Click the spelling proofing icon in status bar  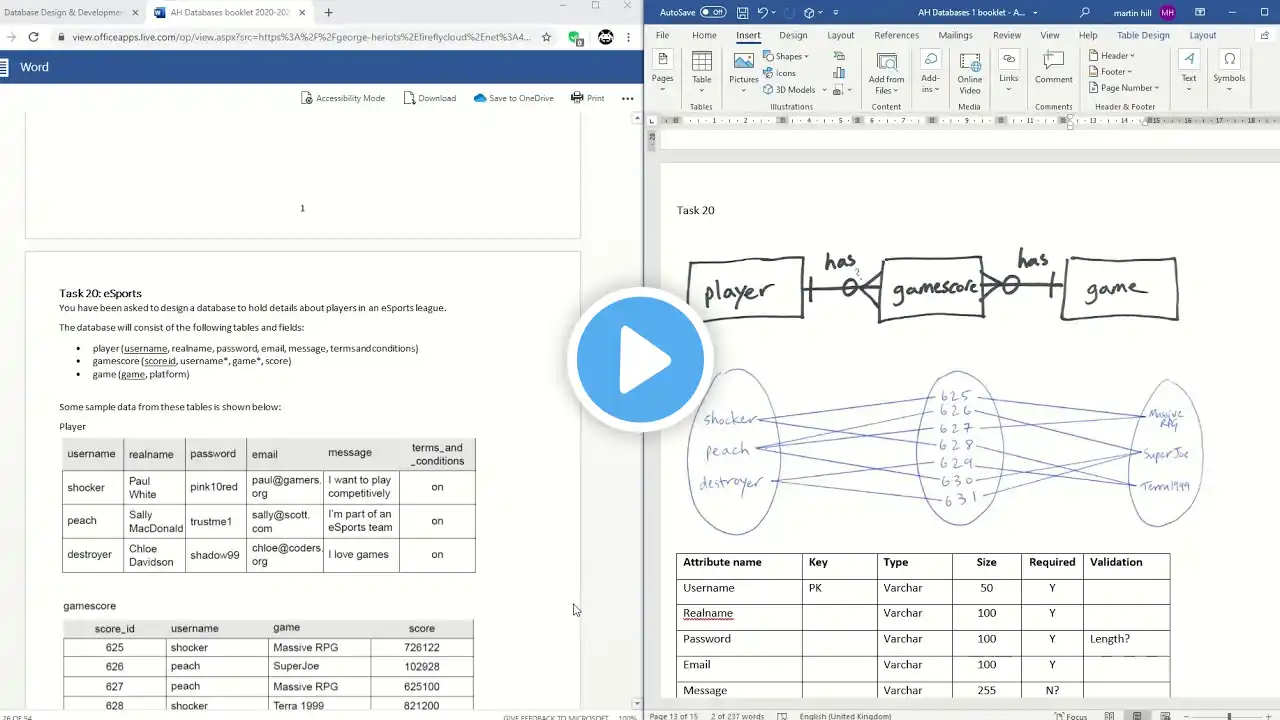[x=783, y=715]
